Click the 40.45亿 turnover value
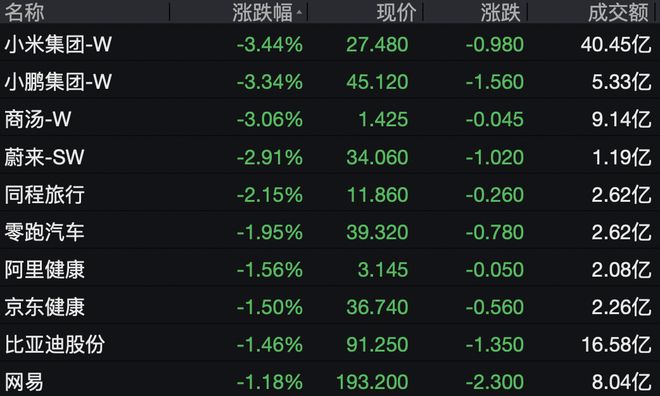The image size is (660, 396). pyautogui.click(x=616, y=44)
